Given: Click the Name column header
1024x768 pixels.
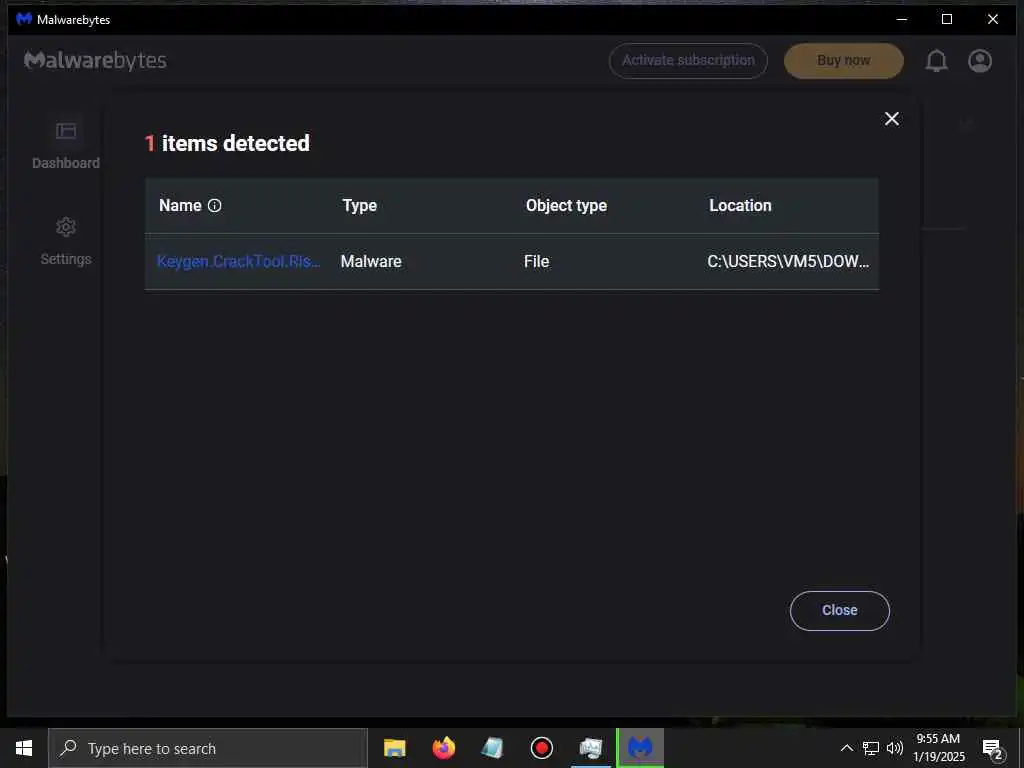Looking at the screenshot, I should 180,206.
